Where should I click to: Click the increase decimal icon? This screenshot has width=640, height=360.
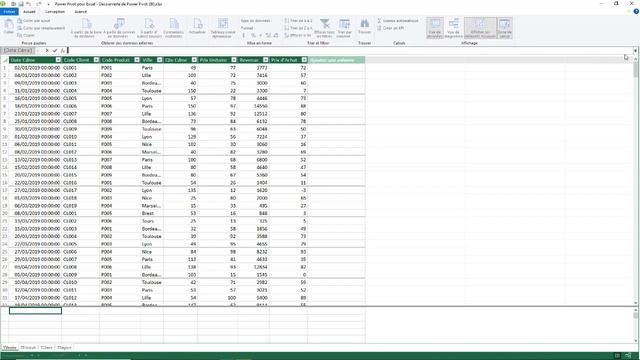point(268,36)
